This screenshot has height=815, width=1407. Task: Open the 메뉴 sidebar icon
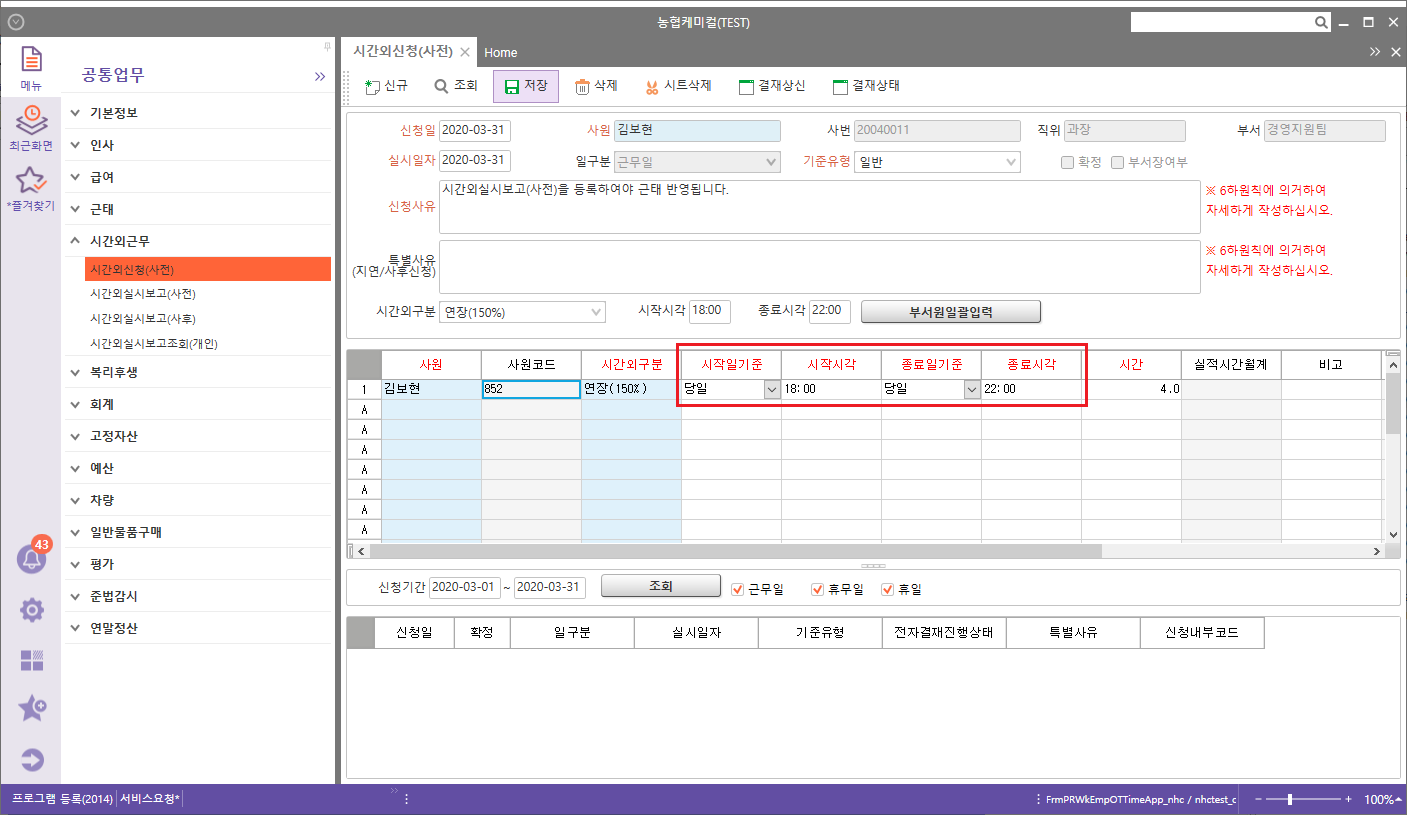(31, 68)
